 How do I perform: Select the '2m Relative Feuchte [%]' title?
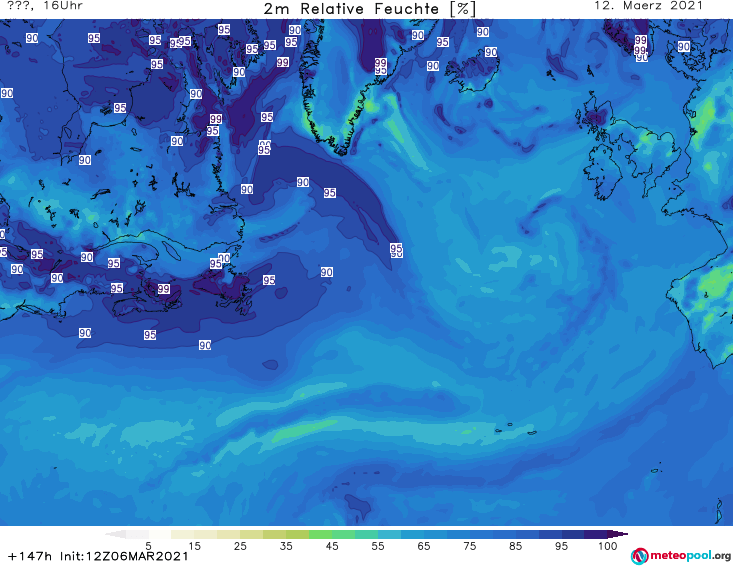(370, 9)
